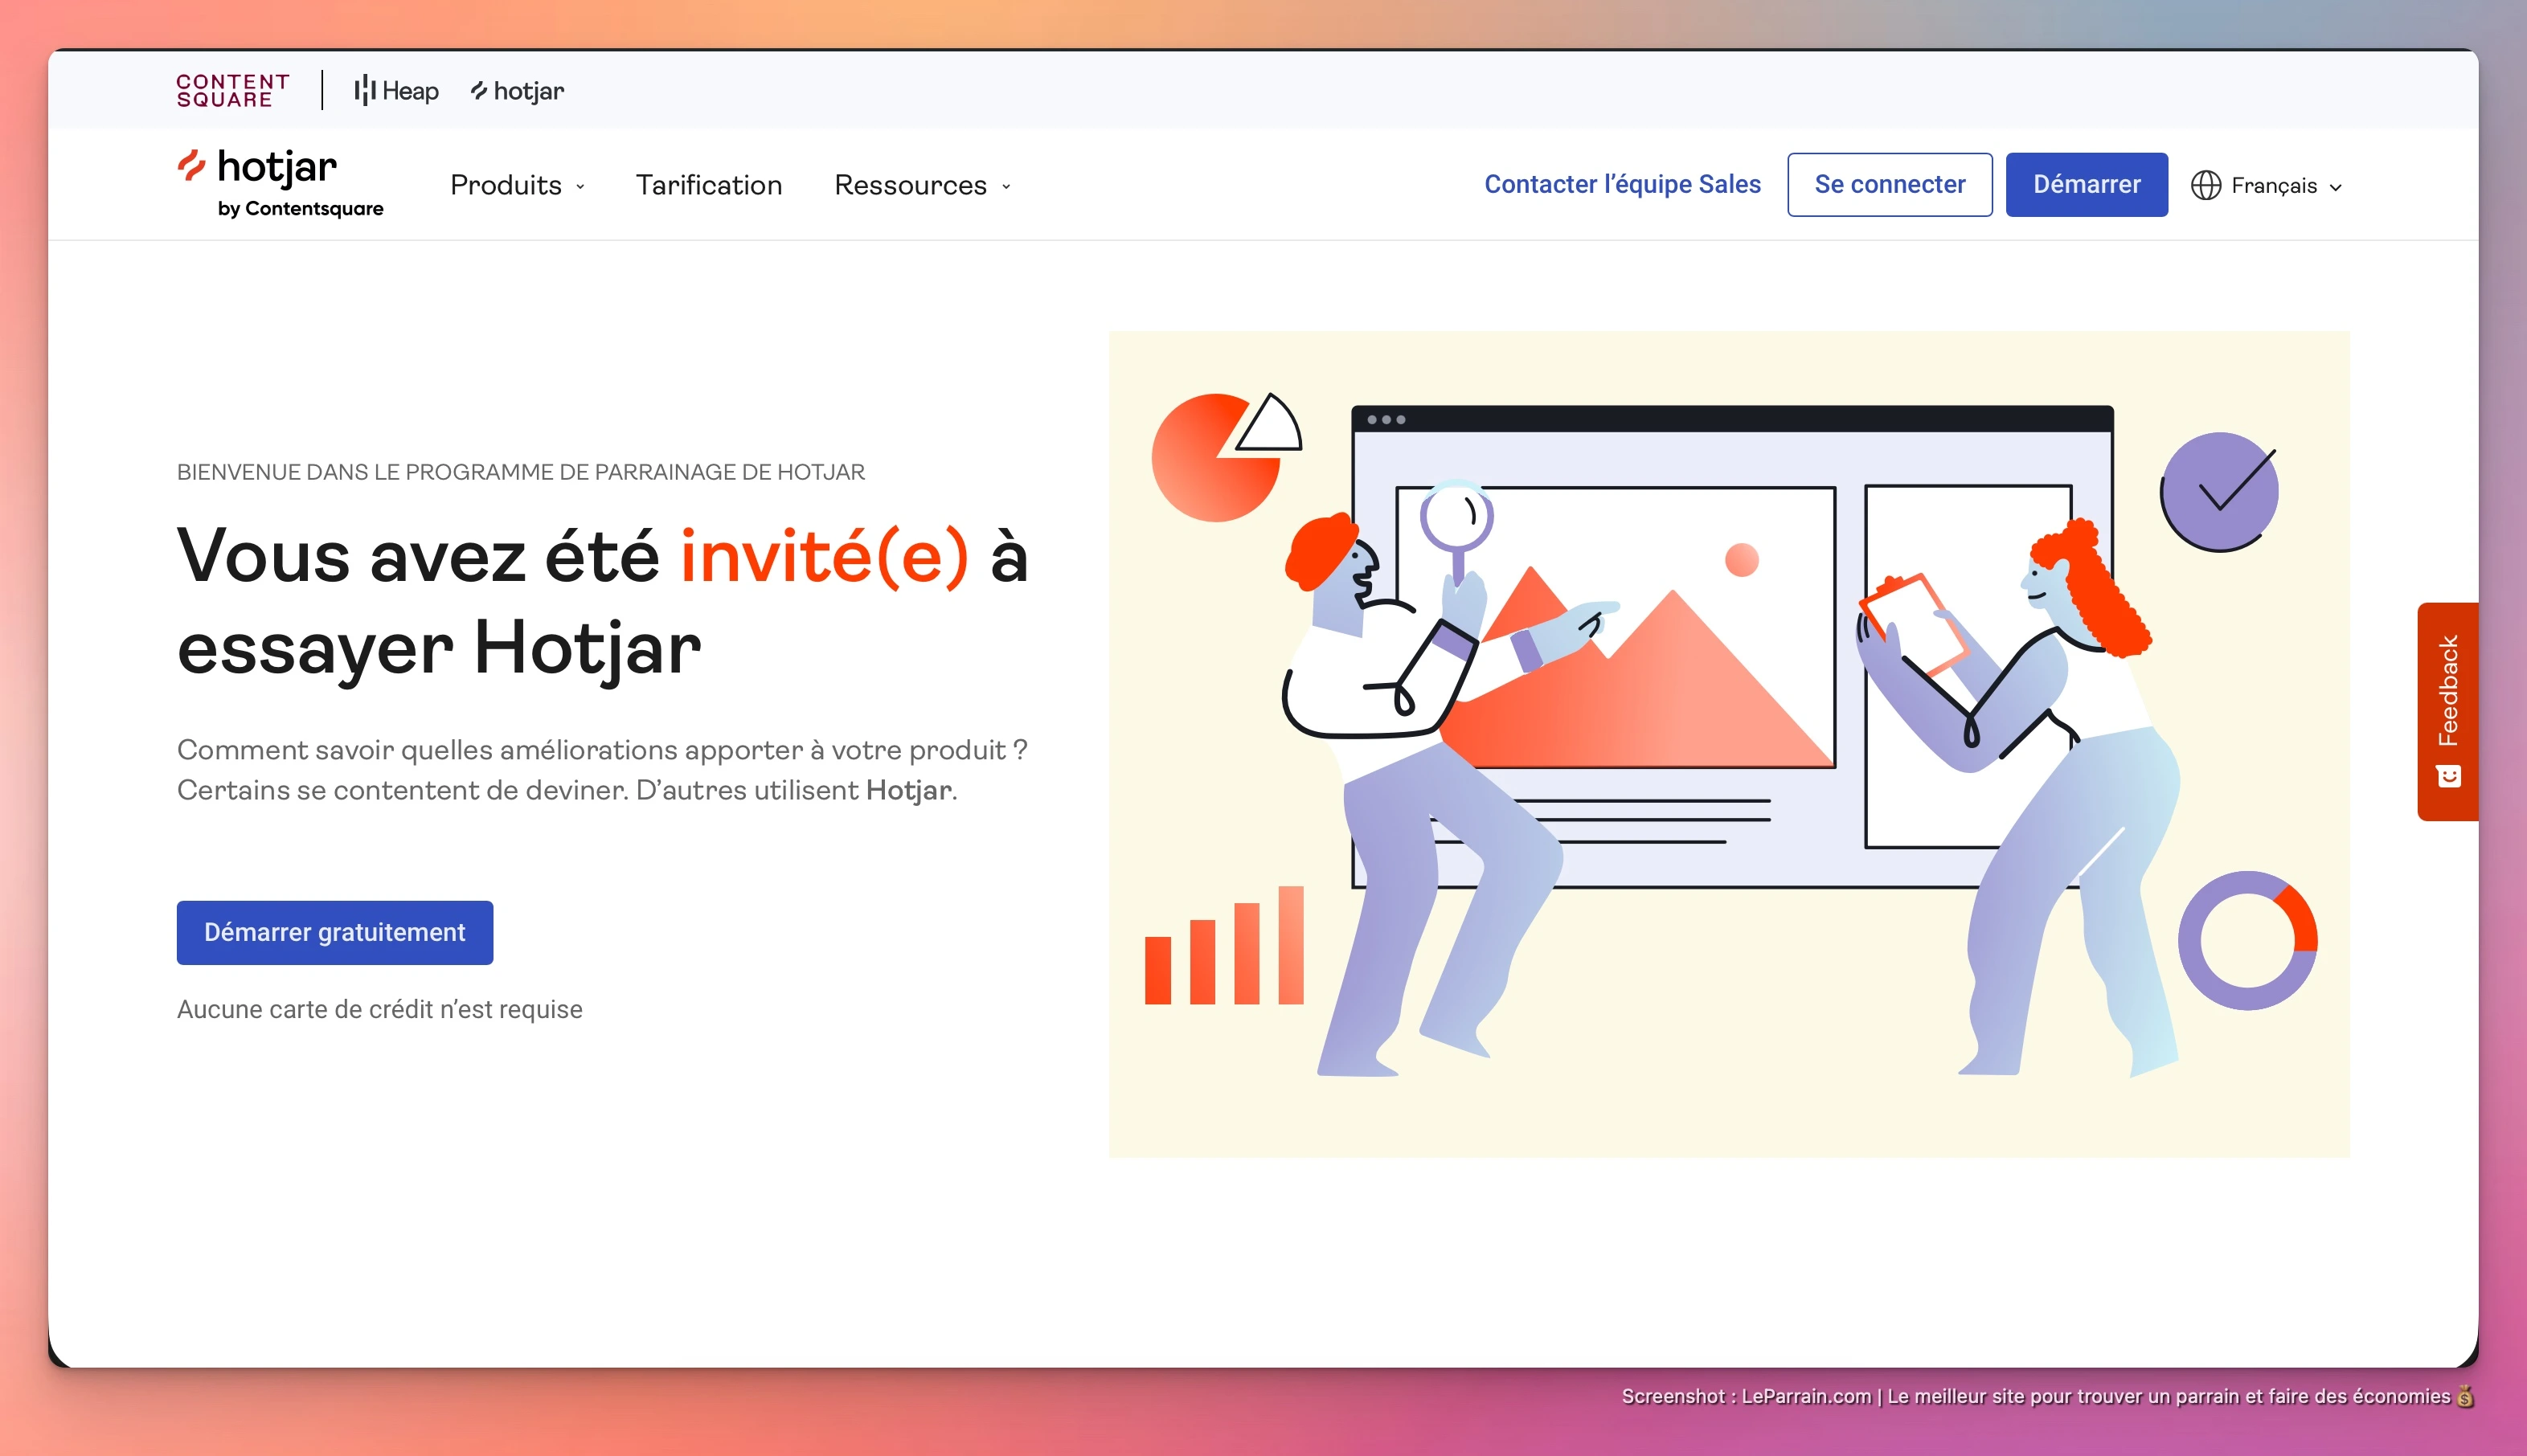Click Démarrer gratuitement button
The height and width of the screenshot is (1456, 2527).
334,932
